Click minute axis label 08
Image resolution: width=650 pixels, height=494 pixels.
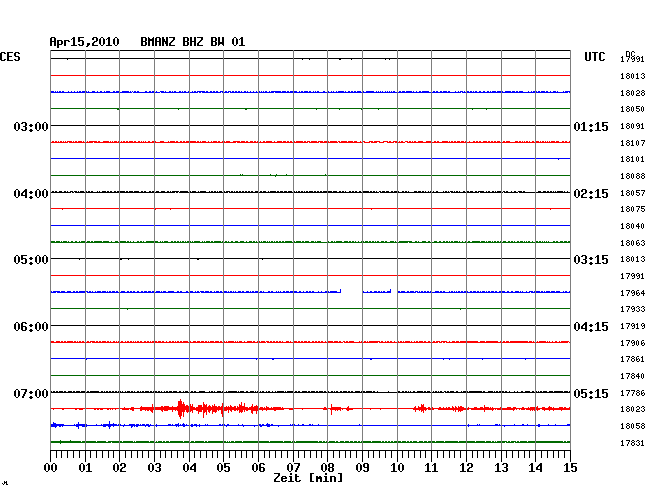tap(327, 467)
